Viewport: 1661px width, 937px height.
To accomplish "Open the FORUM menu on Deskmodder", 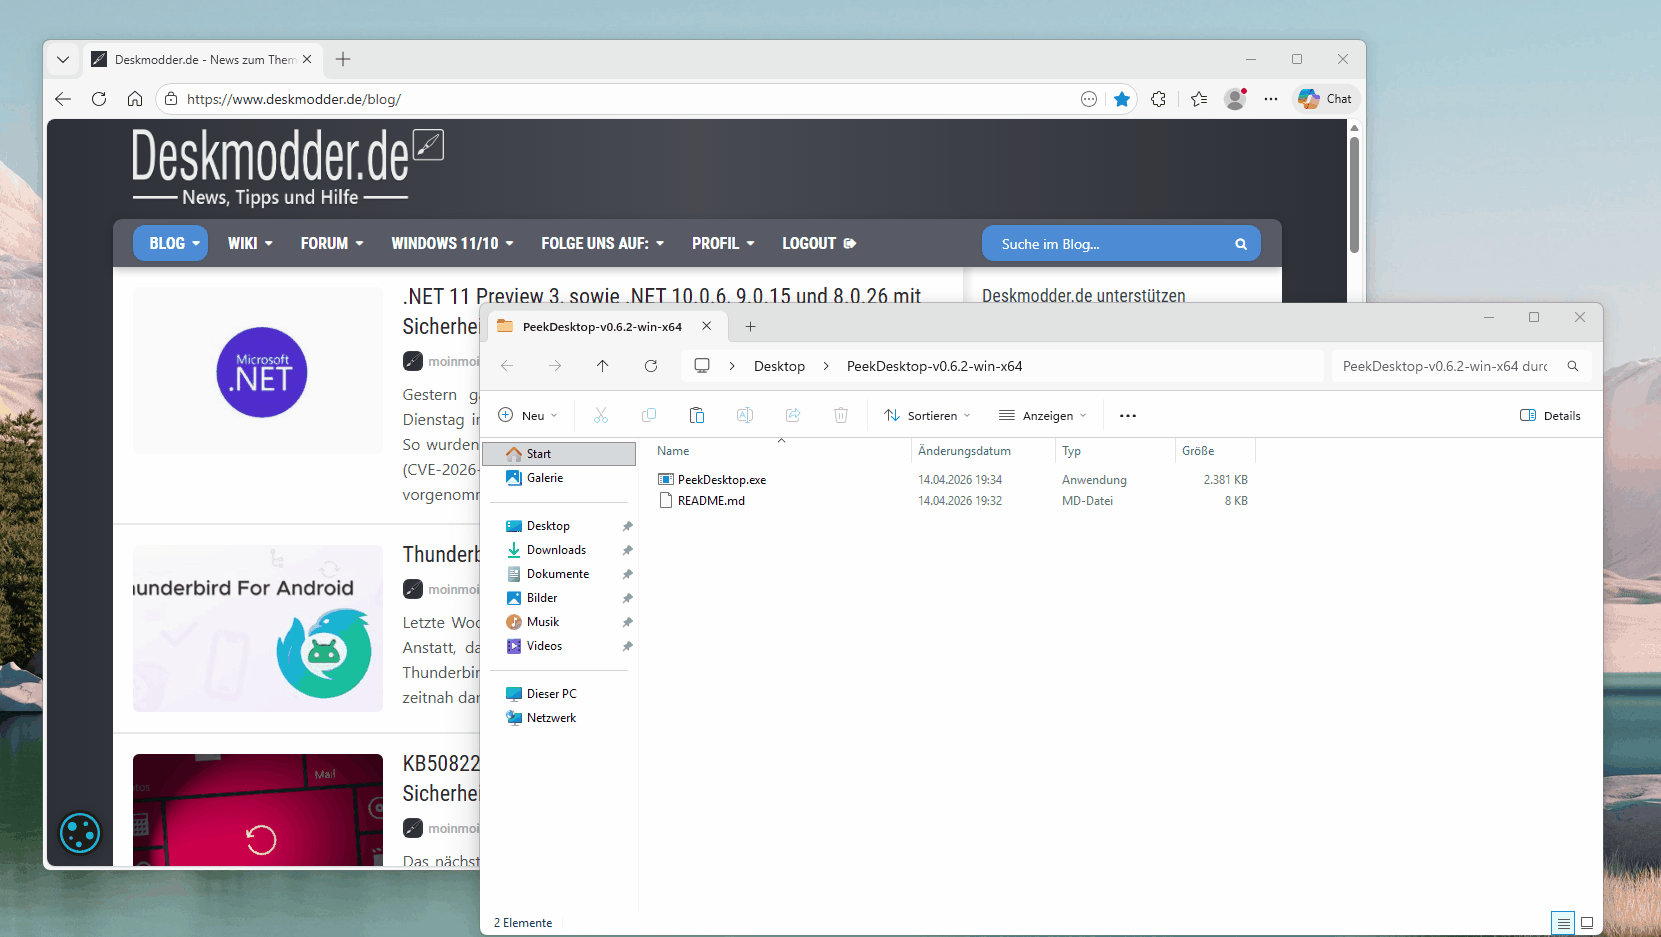I will 331,244.
